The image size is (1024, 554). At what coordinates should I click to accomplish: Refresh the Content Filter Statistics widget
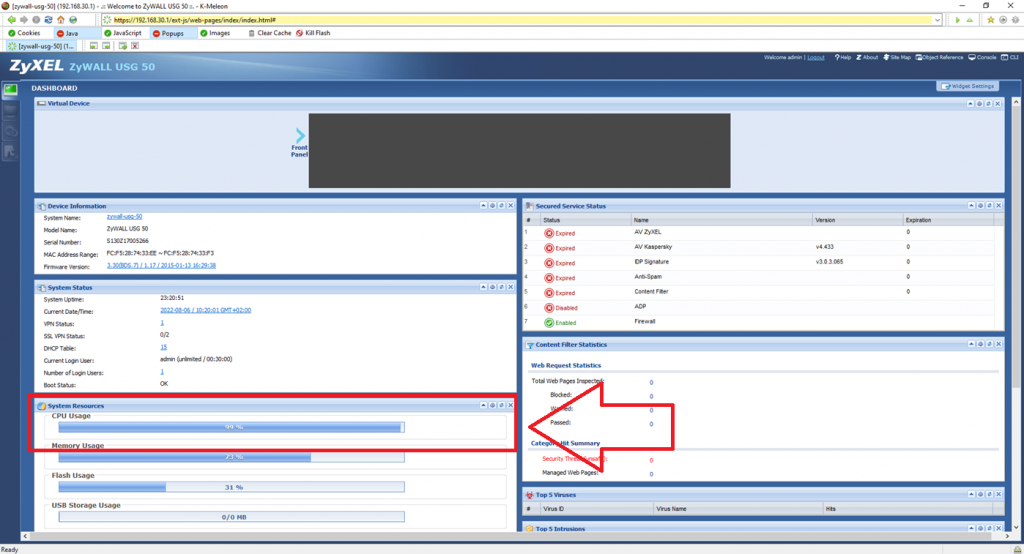click(989, 344)
